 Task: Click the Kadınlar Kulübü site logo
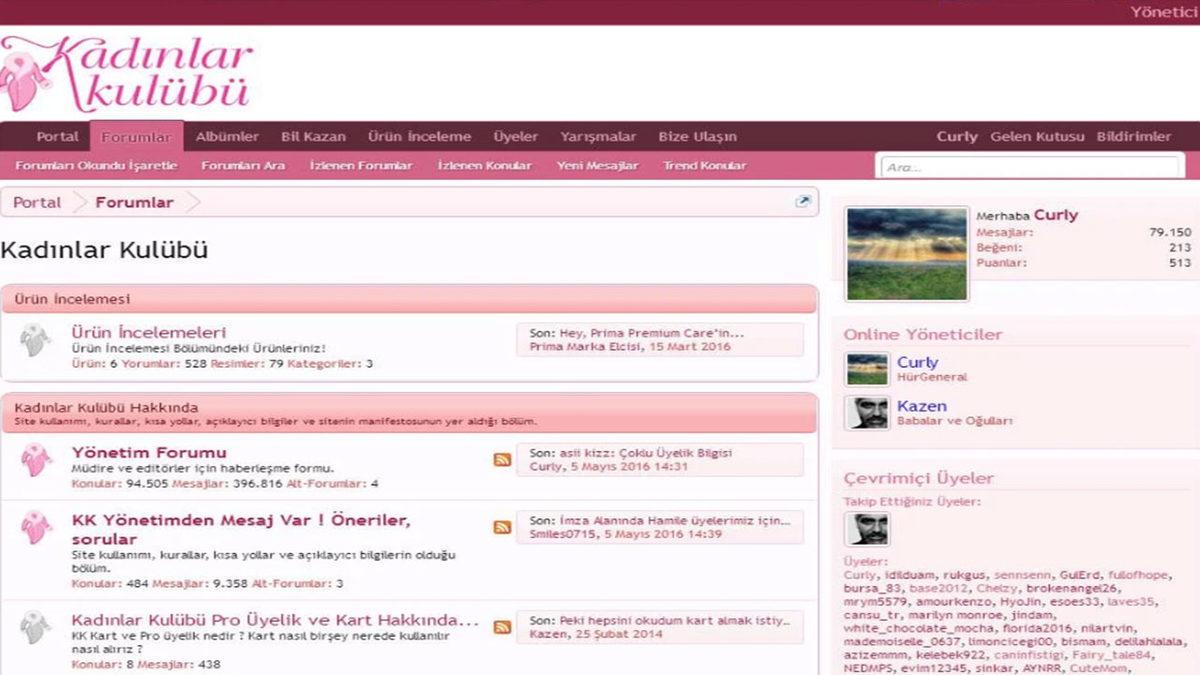tap(125, 73)
